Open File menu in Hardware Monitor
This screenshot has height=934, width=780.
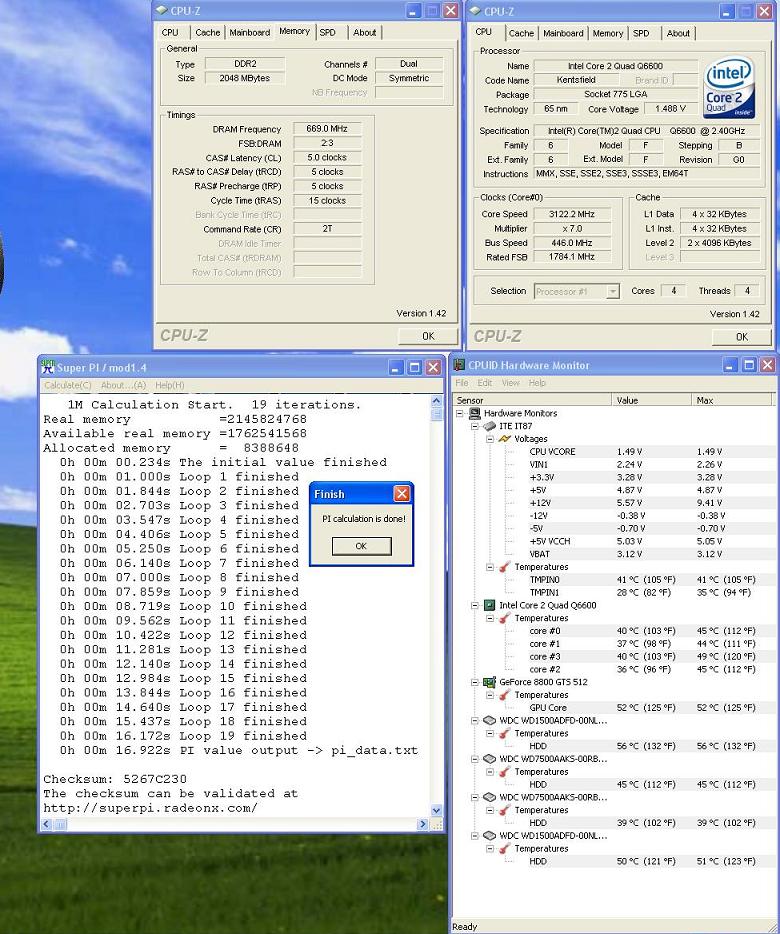462,383
